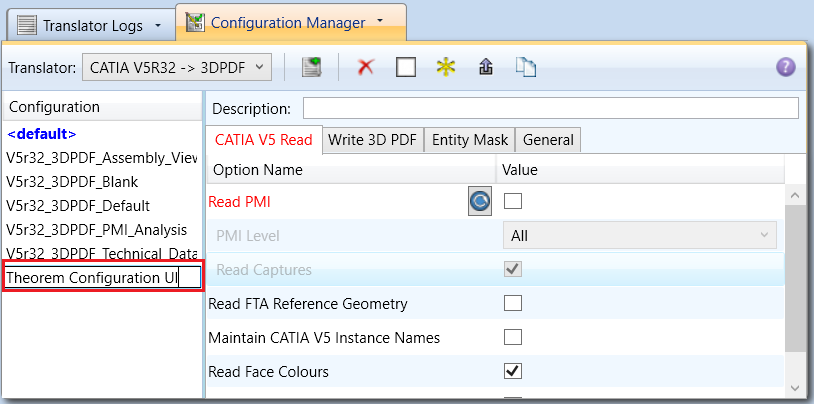814x404 pixels.
Task: Switch to the Write 3D PDF tab
Action: (x=373, y=140)
